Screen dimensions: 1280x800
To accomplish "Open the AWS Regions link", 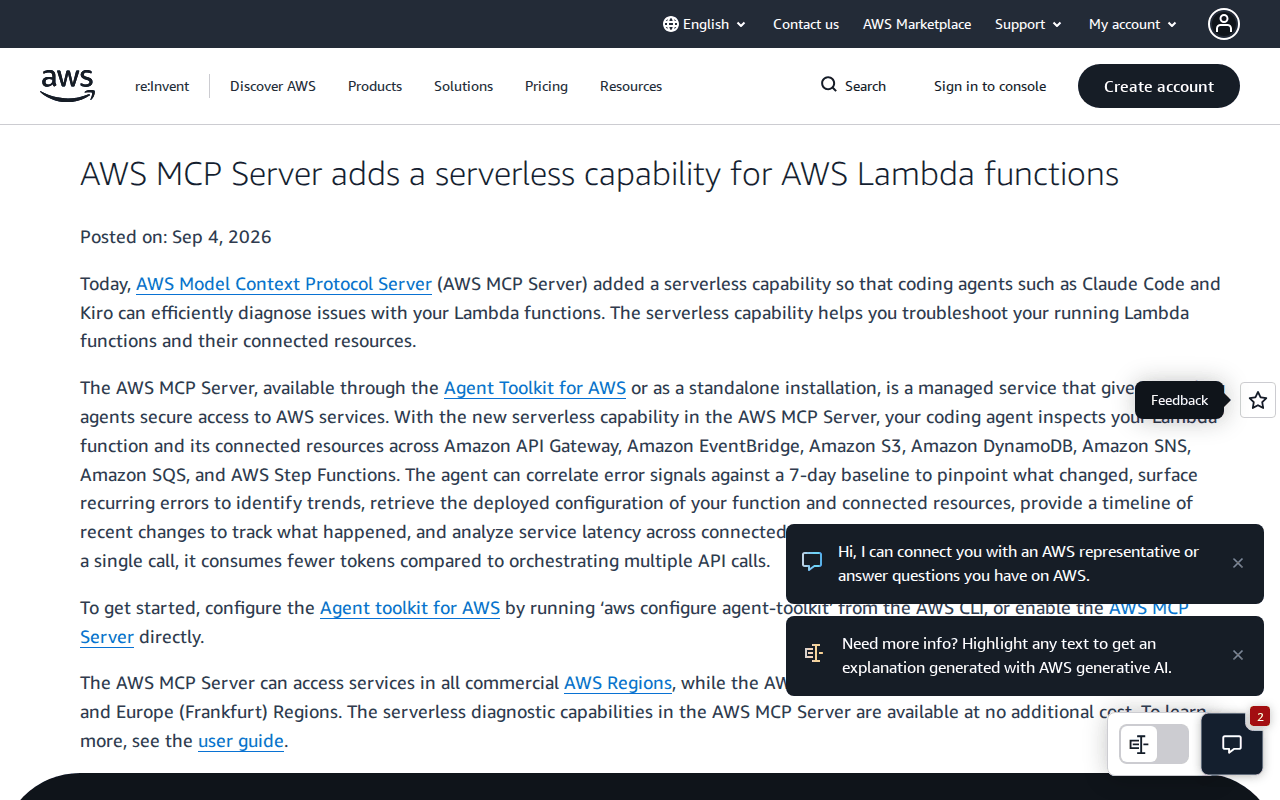I will pyautogui.click(x=618, y=683).
